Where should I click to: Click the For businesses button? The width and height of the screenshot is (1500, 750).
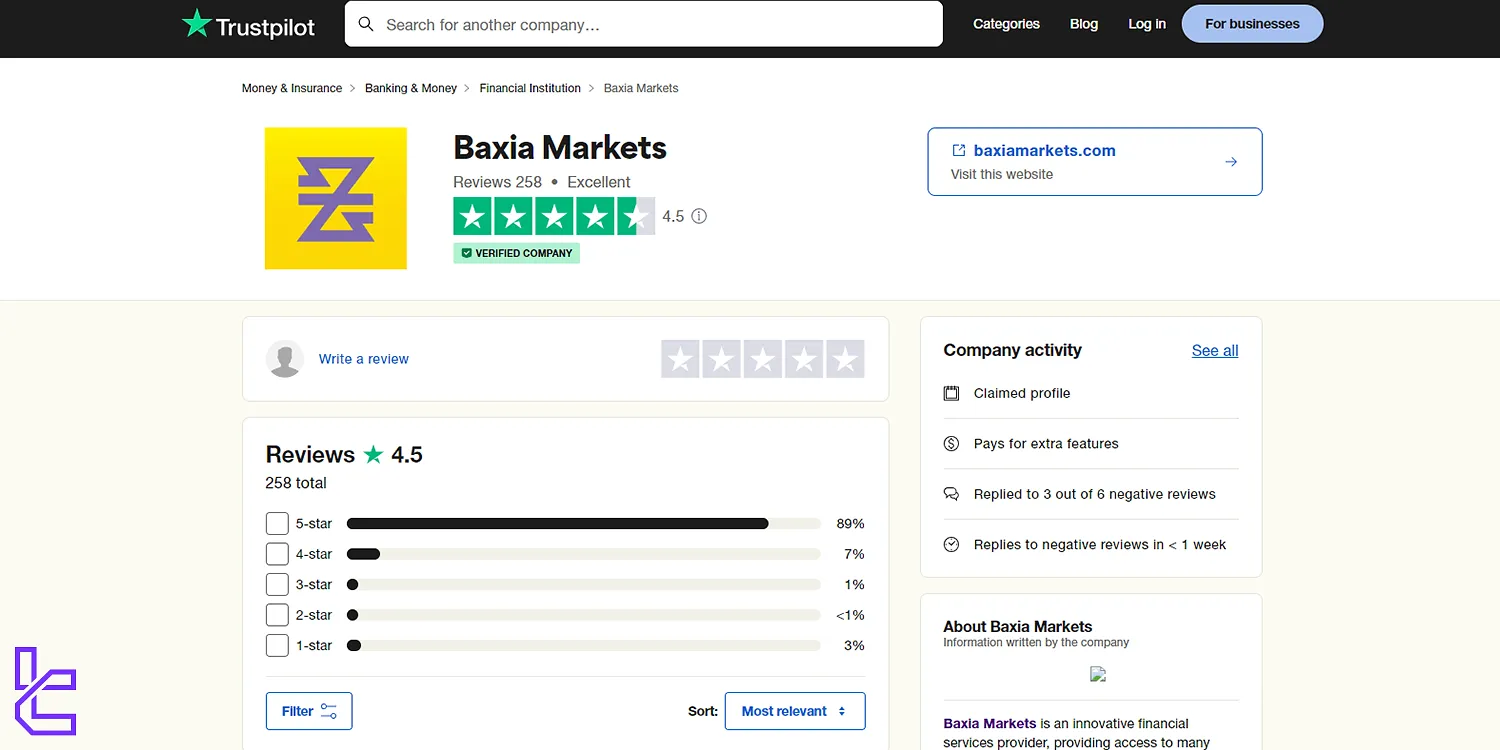[1252, 24]
